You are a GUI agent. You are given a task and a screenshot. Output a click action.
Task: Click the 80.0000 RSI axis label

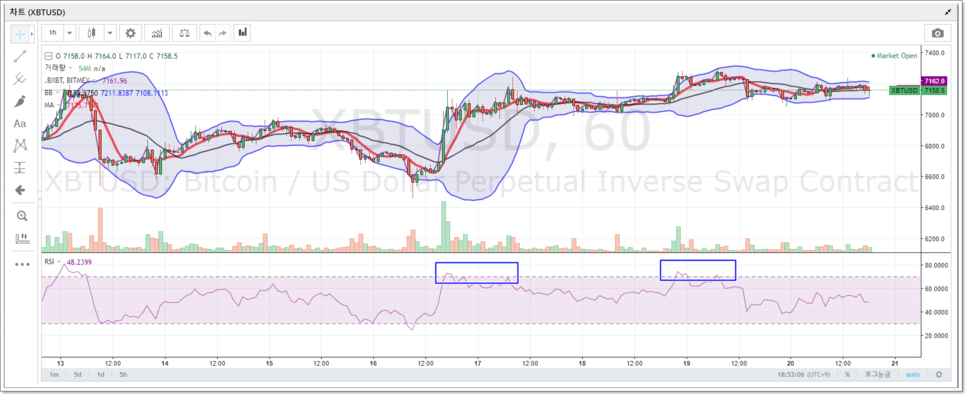(936, 266)
